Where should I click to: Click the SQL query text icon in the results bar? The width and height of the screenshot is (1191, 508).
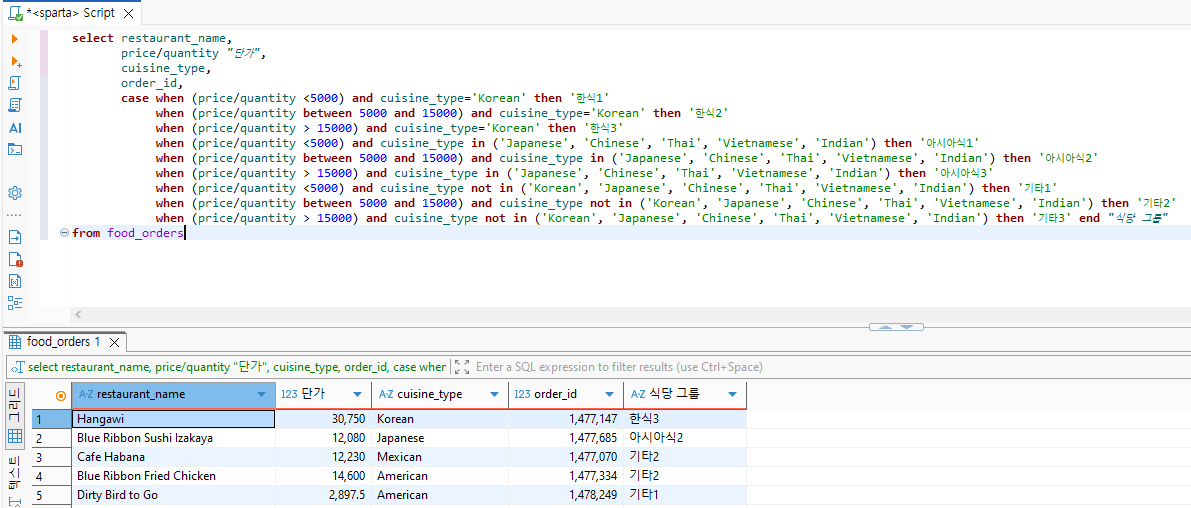tap(17, 367)
